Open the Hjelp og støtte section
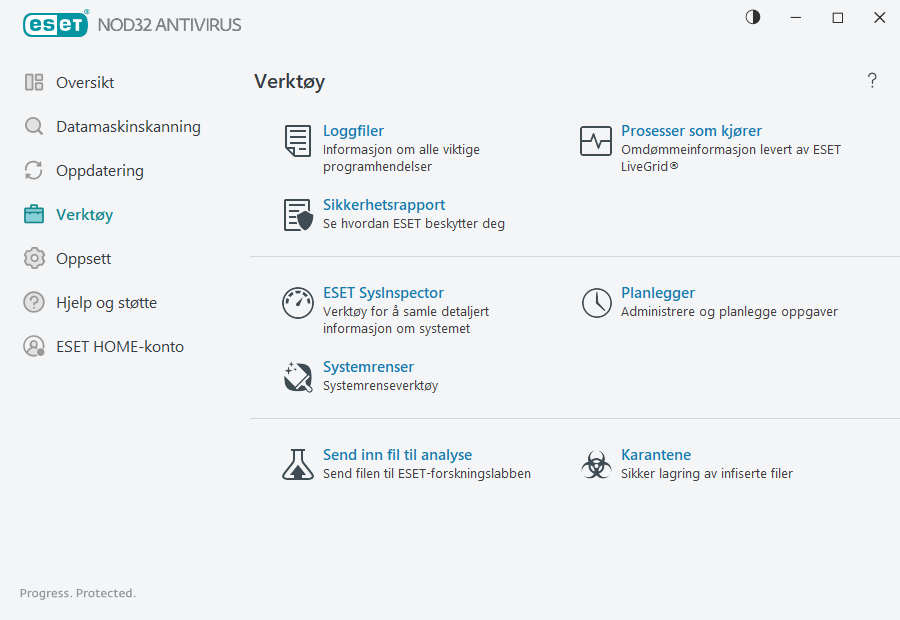Viewport: 900px width, 620px height. pyautogui.click(x=99, y=302)
